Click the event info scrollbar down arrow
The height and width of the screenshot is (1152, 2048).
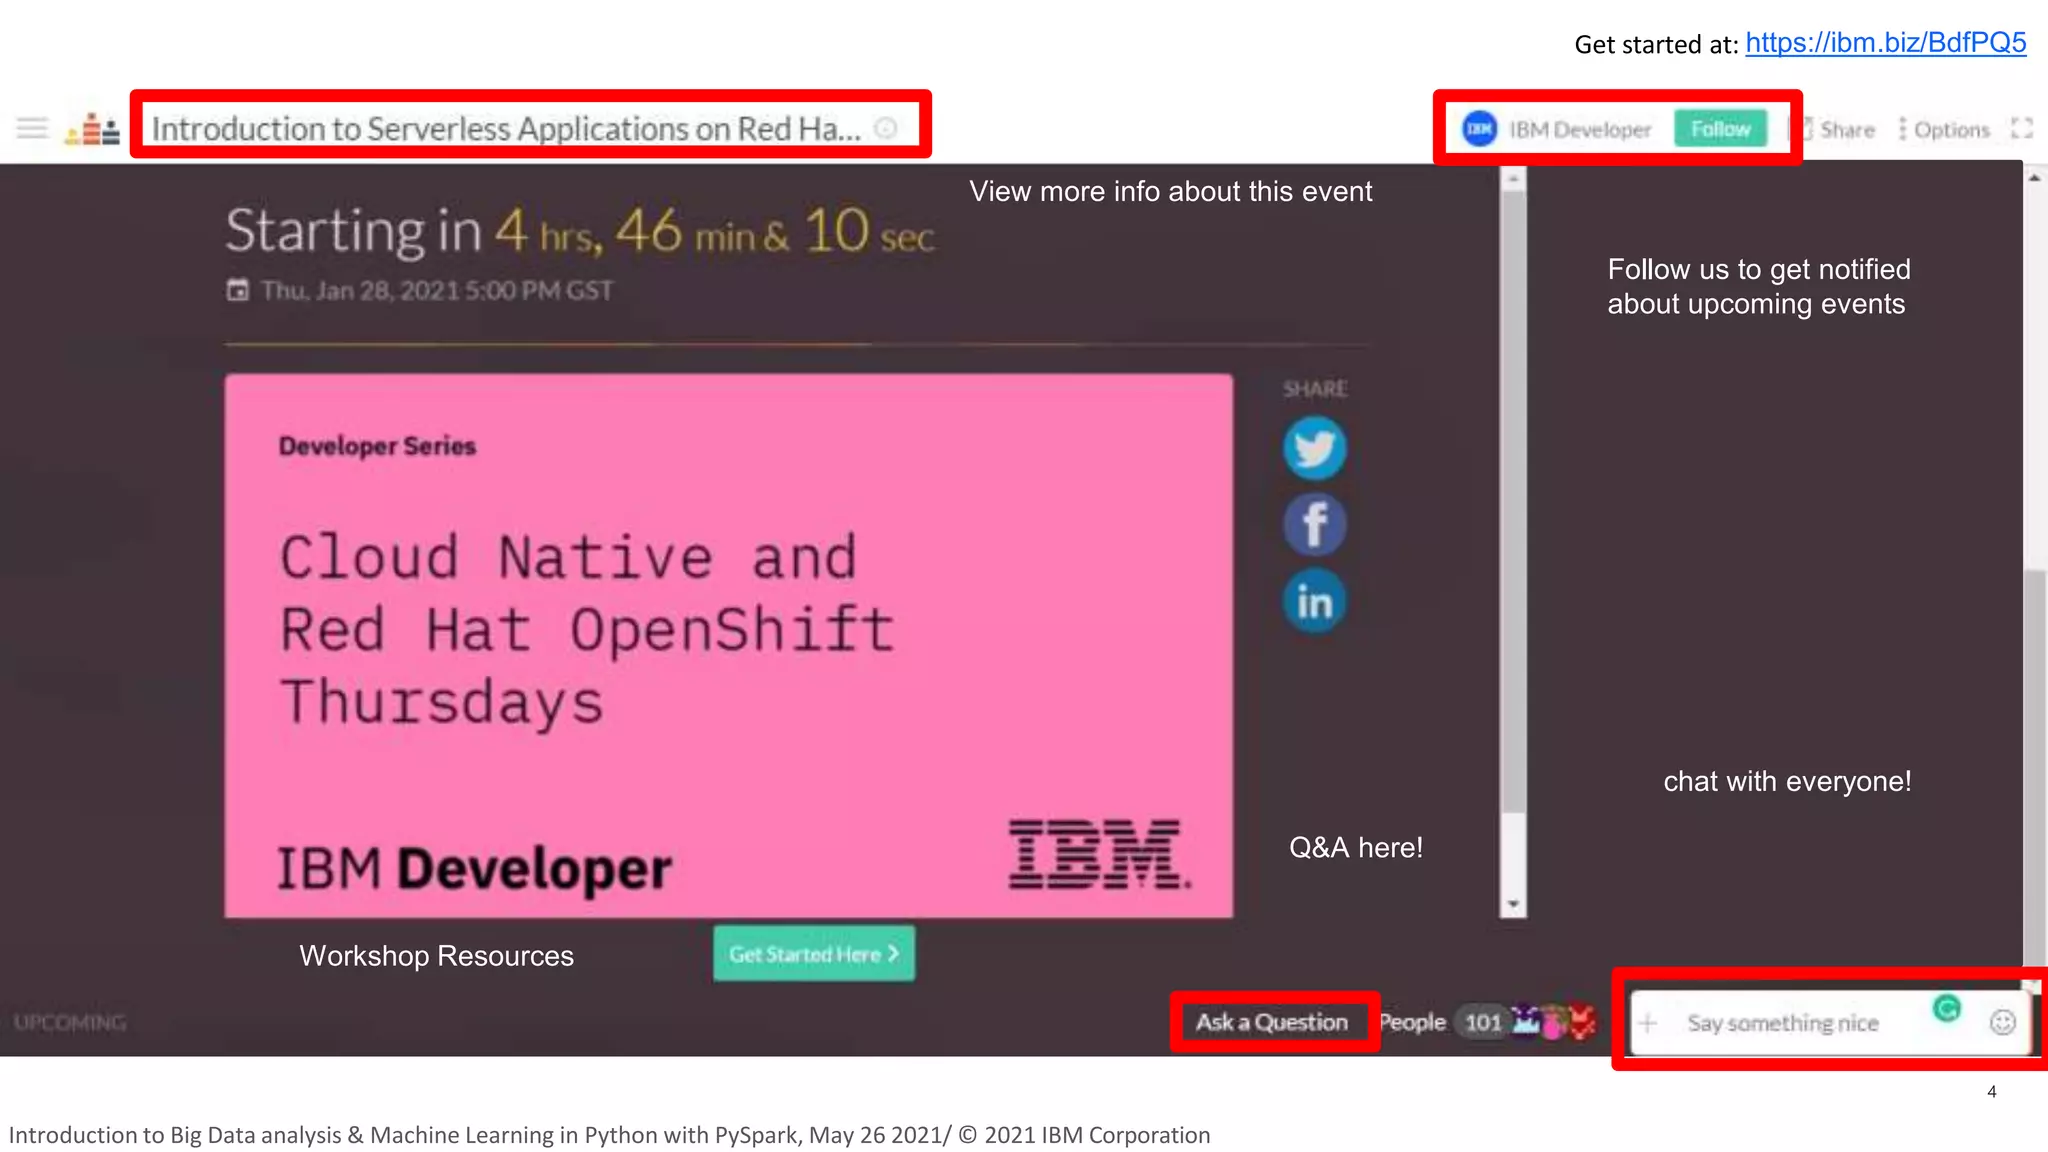click(1513, 904)
